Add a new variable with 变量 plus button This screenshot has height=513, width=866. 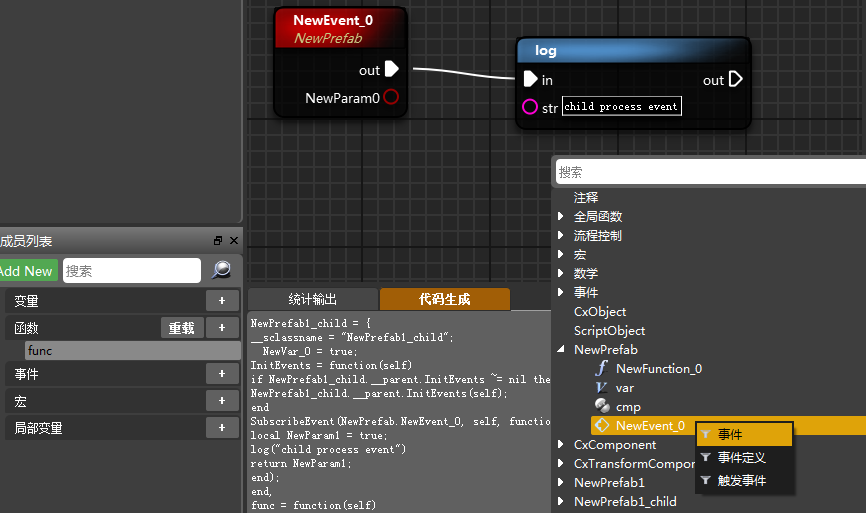(x=221, y=300)
